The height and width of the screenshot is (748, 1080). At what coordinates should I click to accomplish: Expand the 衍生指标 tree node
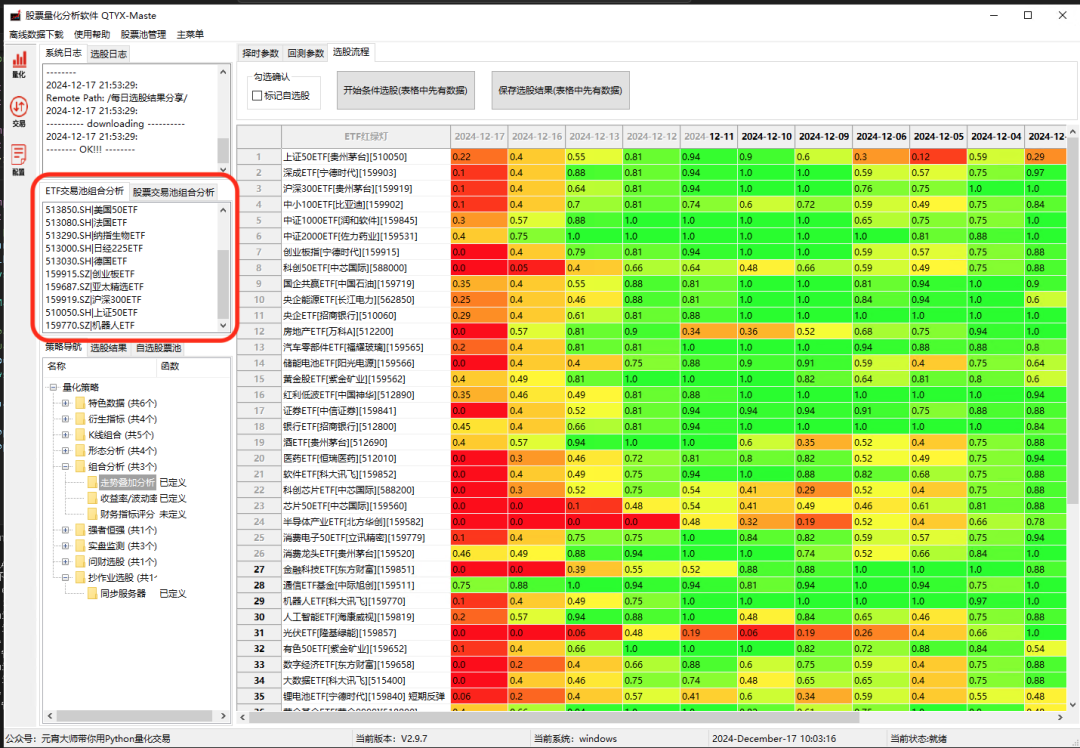(x=65, y=419)
